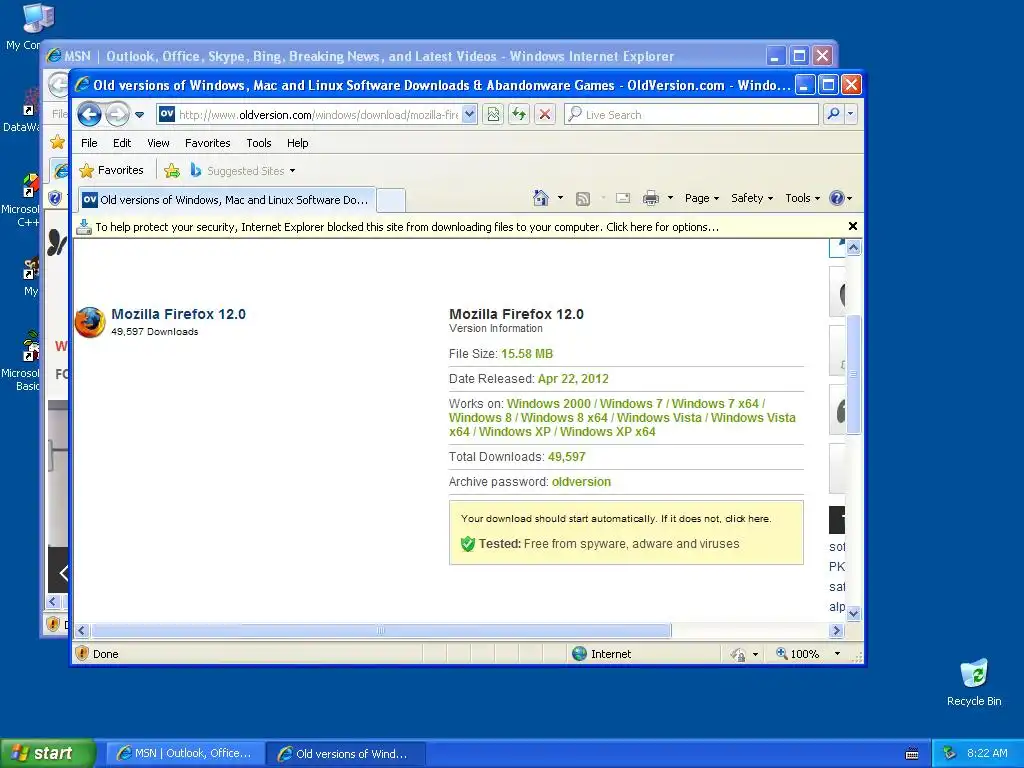The height and width of the screenshot is (768, 1024).
Task: Open the View menu
Action: [x=158, y=143]
